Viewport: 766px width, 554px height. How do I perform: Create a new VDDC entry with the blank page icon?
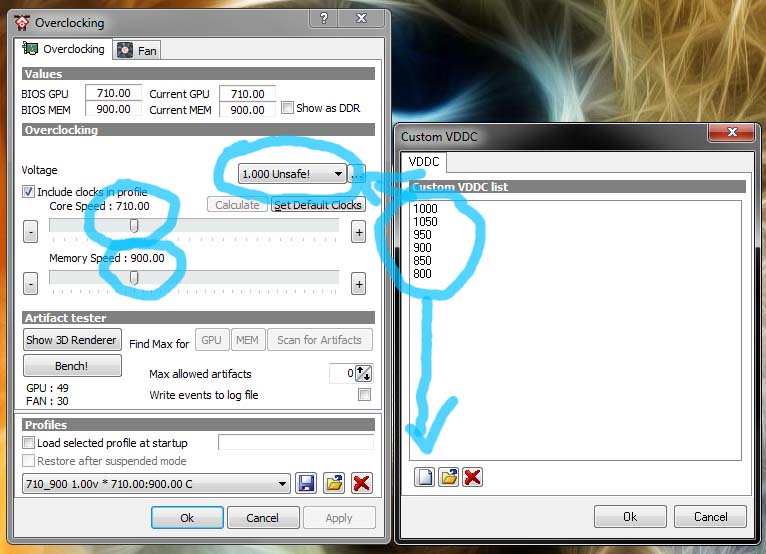coord(424,477)
